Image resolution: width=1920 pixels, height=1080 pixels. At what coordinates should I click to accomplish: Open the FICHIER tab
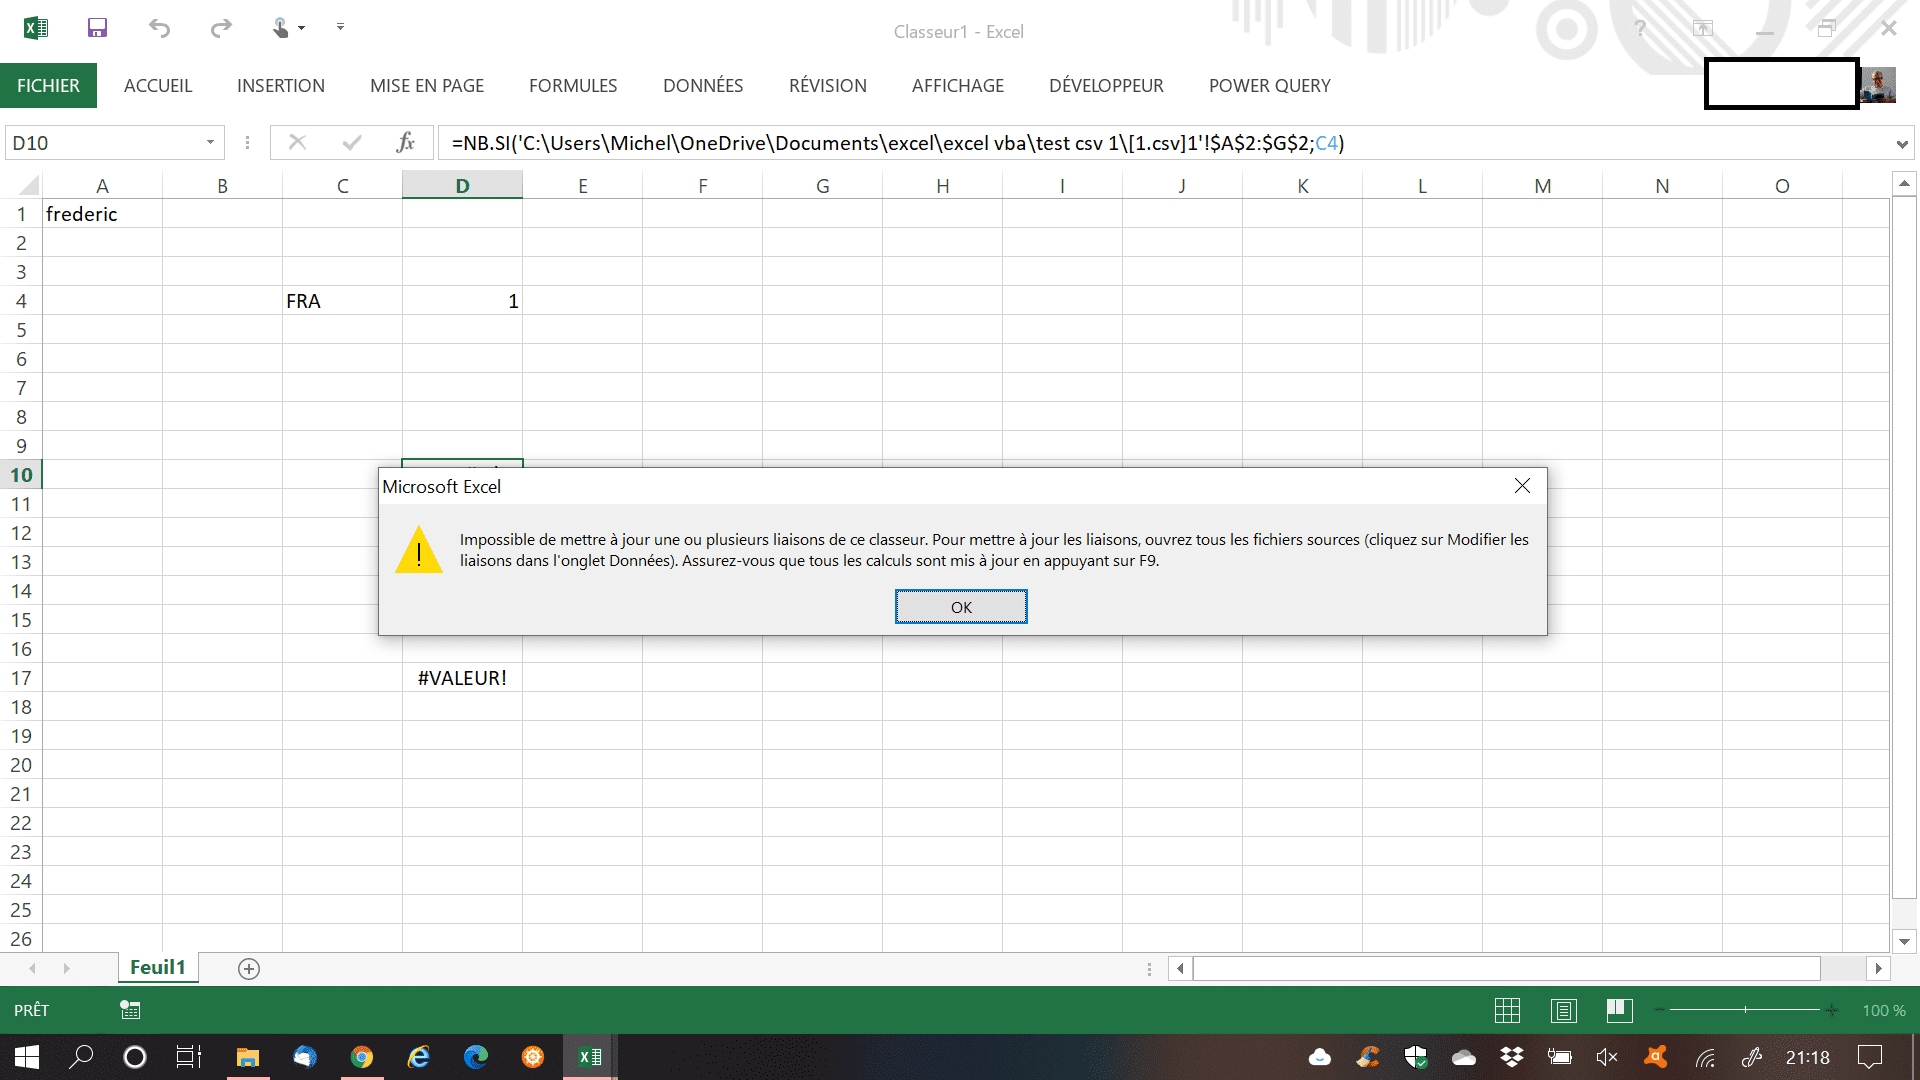coord(48,86)
